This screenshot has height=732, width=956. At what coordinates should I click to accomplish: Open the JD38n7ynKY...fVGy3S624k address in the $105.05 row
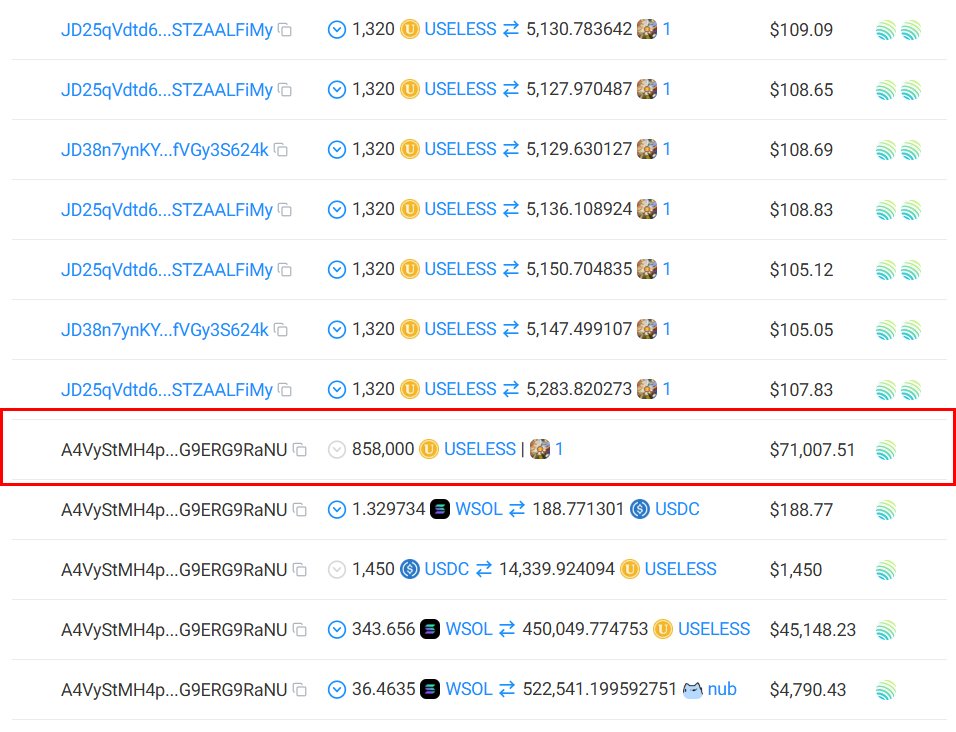tap(165, 330)
